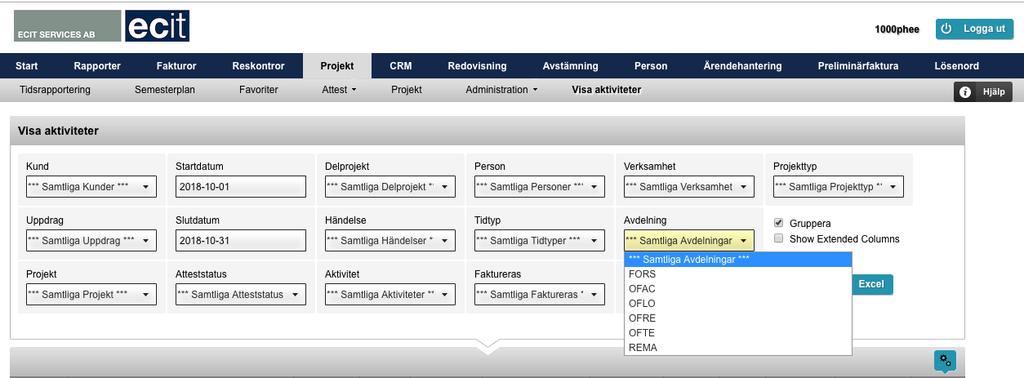This screenshot has height=378, width=1024.
Task: Select the Projekt main tab
Action: 337,66
